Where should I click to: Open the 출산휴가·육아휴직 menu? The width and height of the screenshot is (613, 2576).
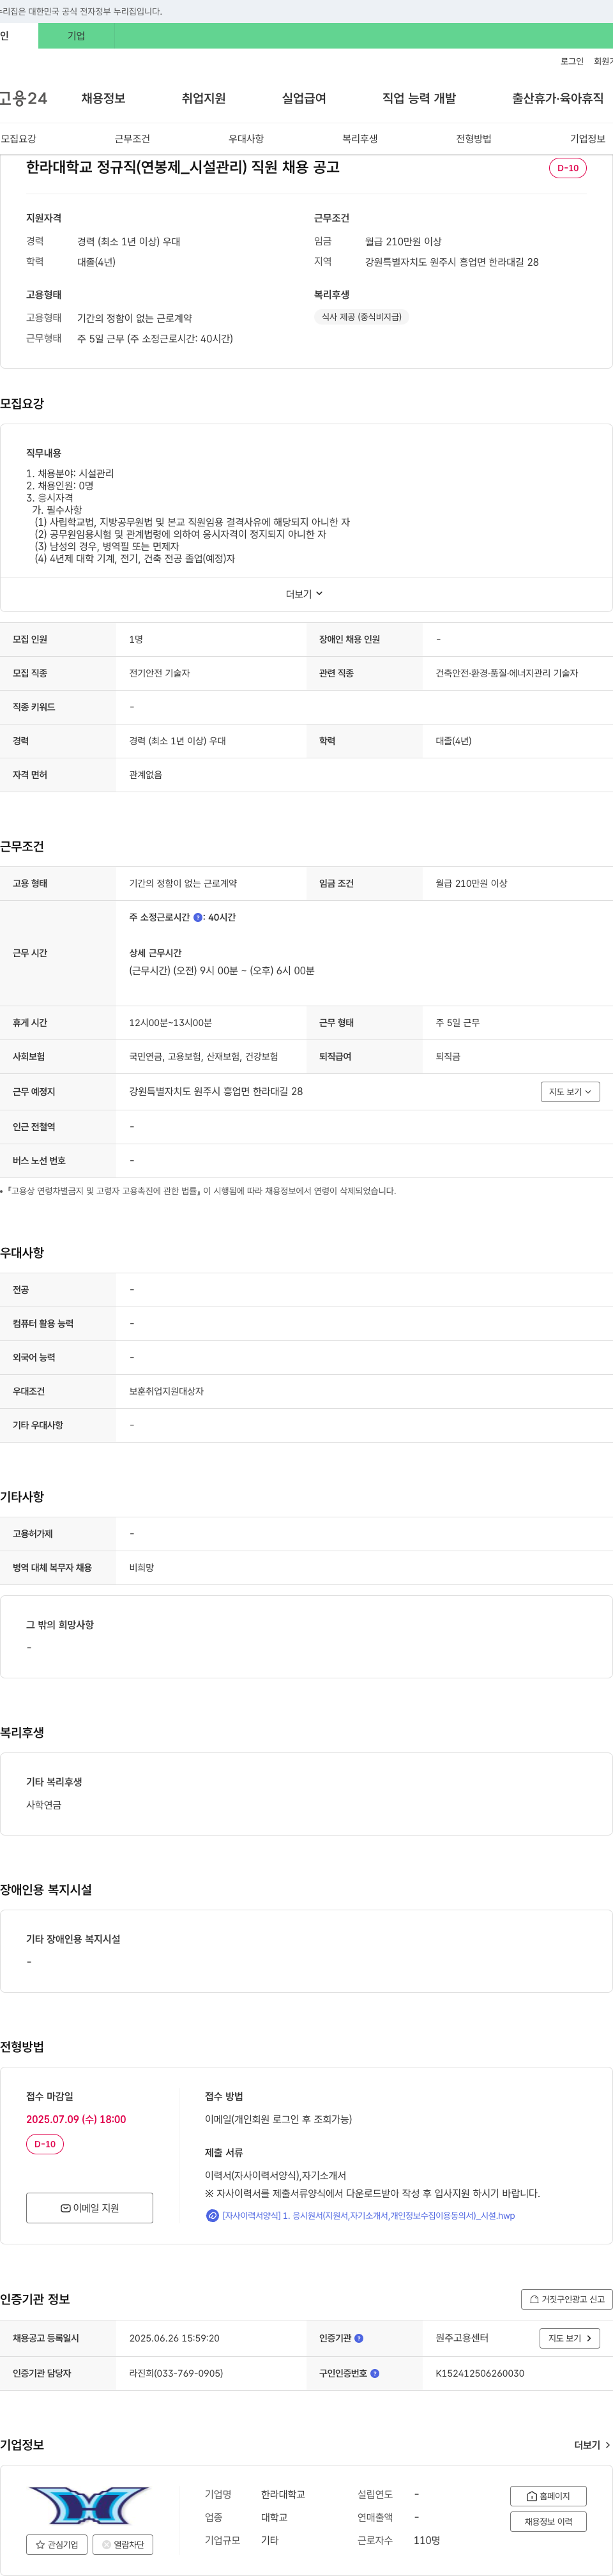tap(557, 98)
